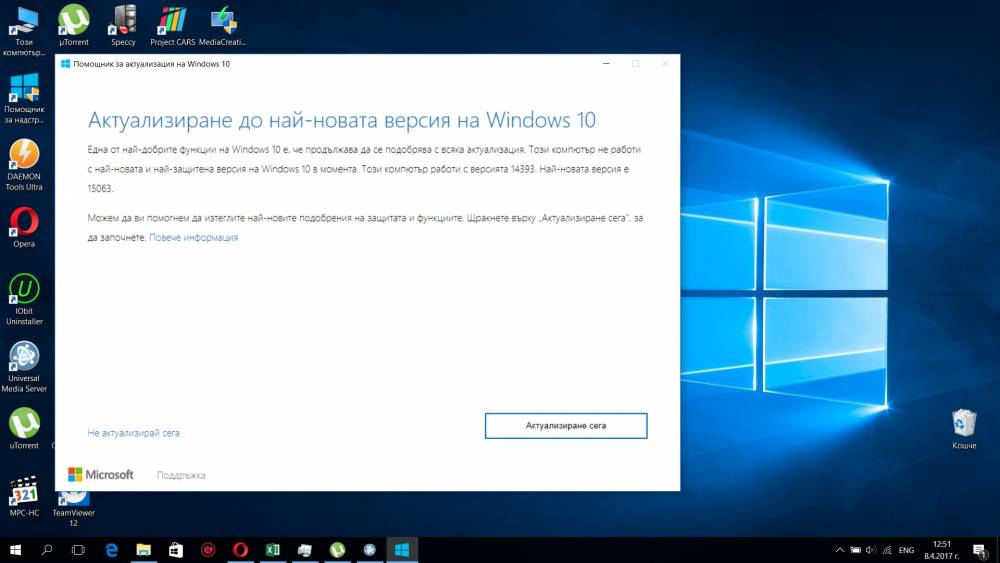The width and height of the screenshot is (1000, 563).
Task: Click the light-blue round taskbar icon after uTorrent
Action: coord(369,550)
